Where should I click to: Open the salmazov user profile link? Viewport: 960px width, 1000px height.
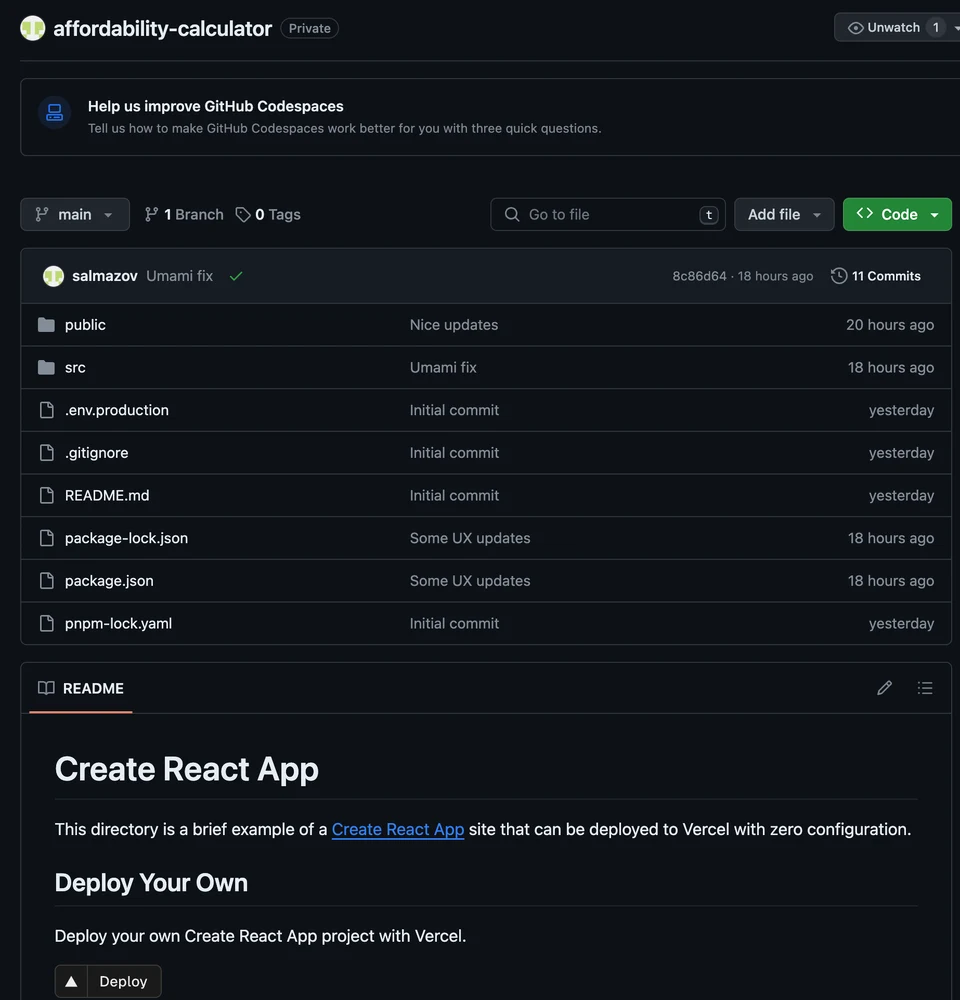(105, 276)
